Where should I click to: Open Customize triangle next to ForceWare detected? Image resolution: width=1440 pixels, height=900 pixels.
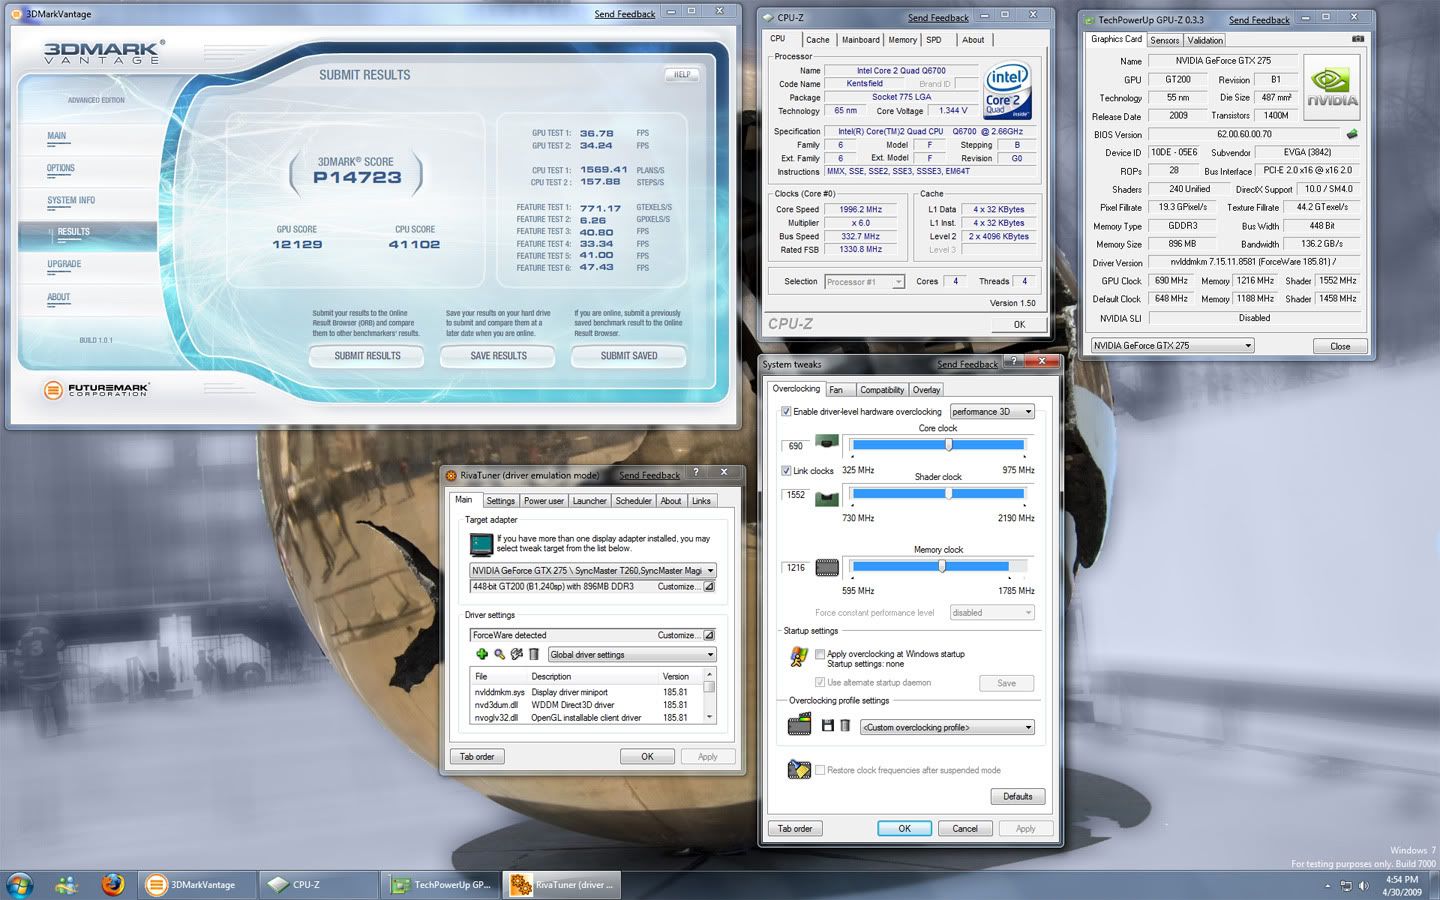coord(709,635)
